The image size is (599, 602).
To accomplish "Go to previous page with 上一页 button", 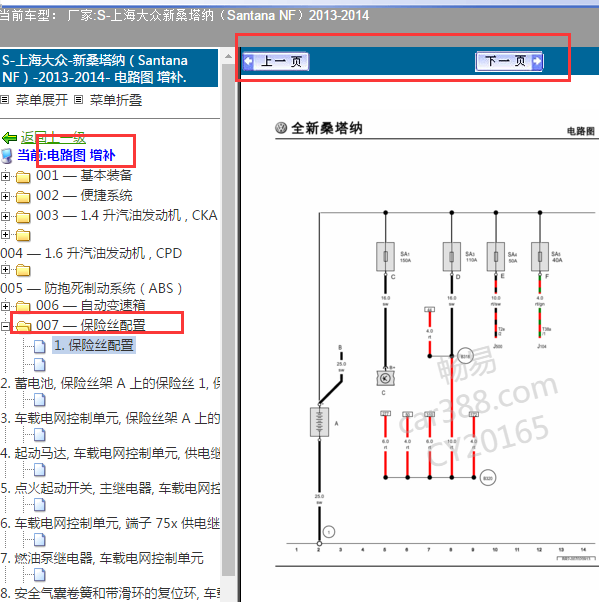I will click(x=276, y=61).
